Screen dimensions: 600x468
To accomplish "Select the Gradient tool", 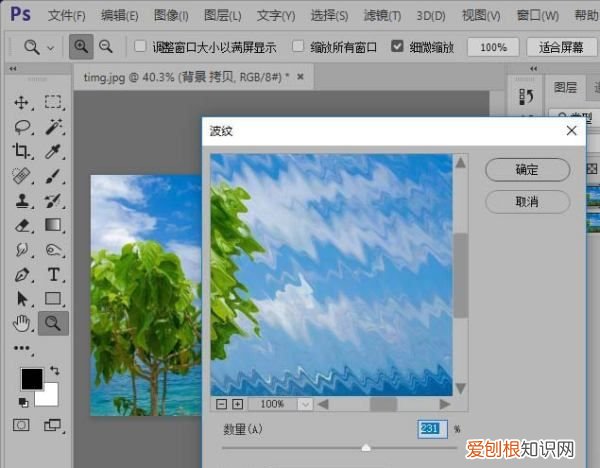I will 53,225.
